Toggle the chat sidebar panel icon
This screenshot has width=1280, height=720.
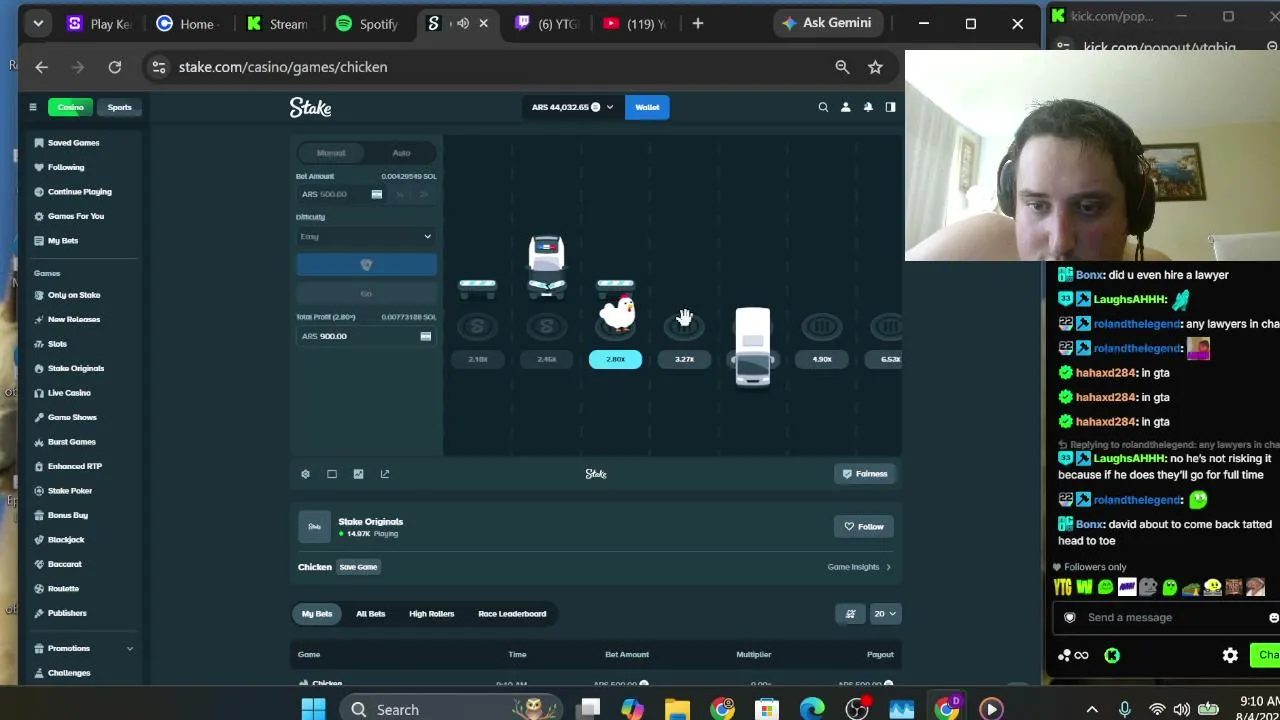tap(890, 107)
